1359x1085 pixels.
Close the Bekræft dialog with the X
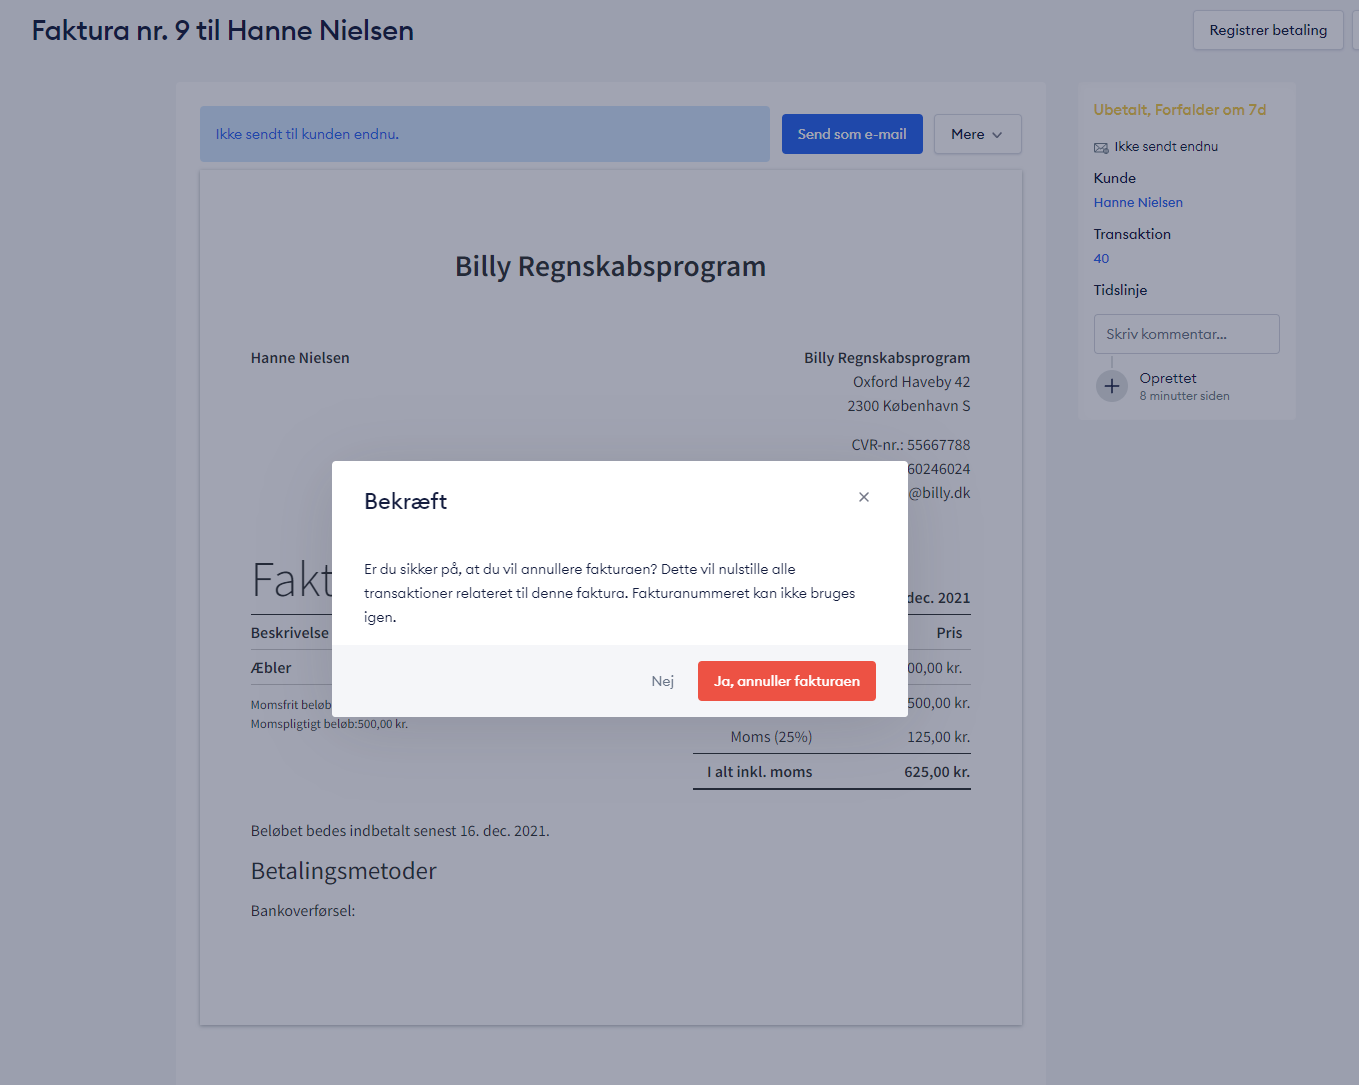864,497
